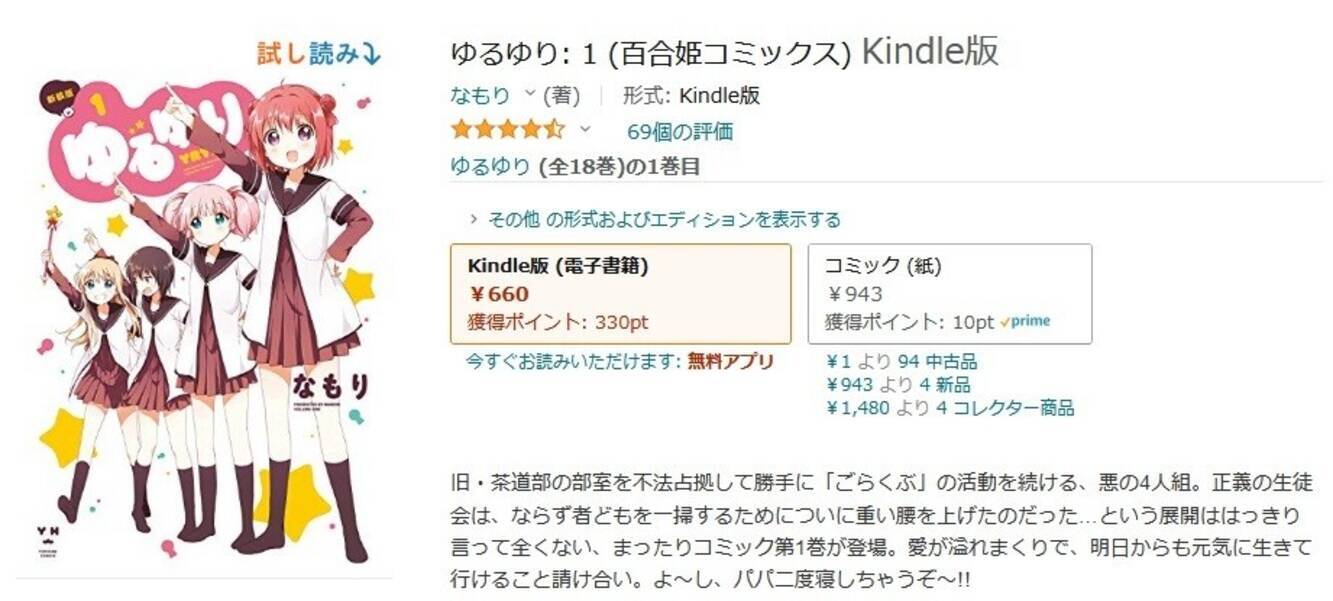Click the 試し読み arrow above the cover

(371, 54)
